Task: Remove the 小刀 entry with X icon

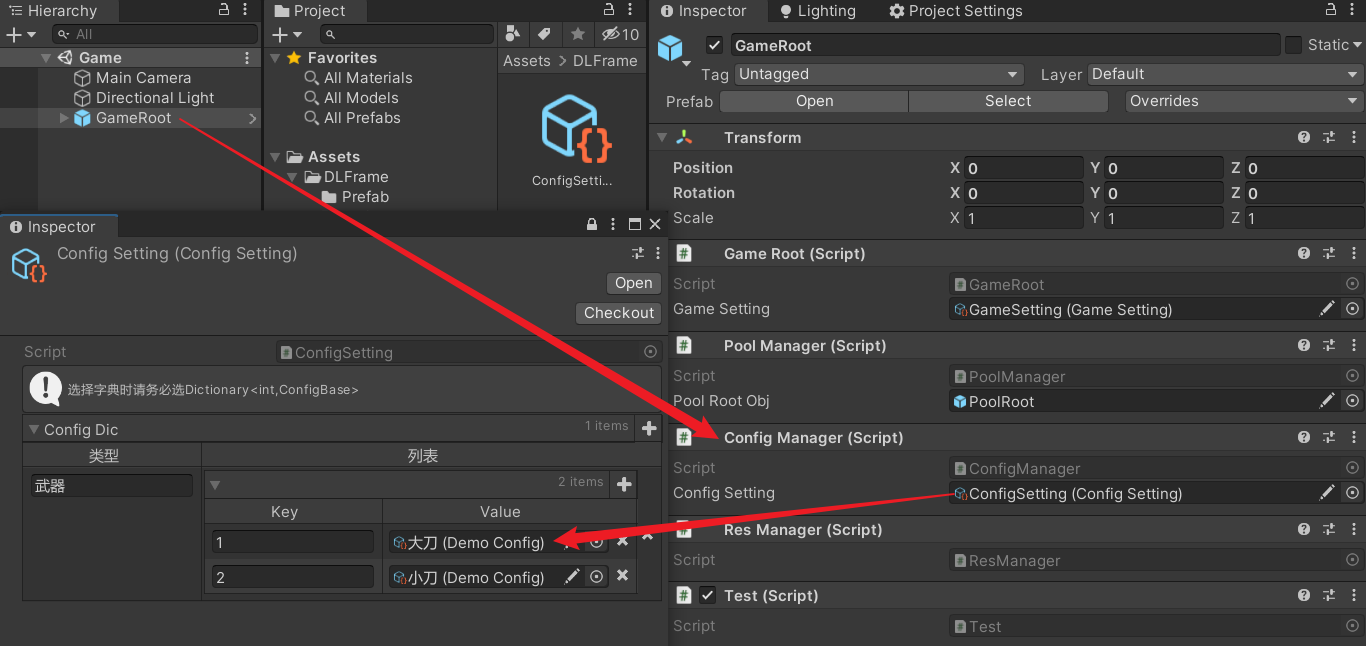Action: click(622, 576)
